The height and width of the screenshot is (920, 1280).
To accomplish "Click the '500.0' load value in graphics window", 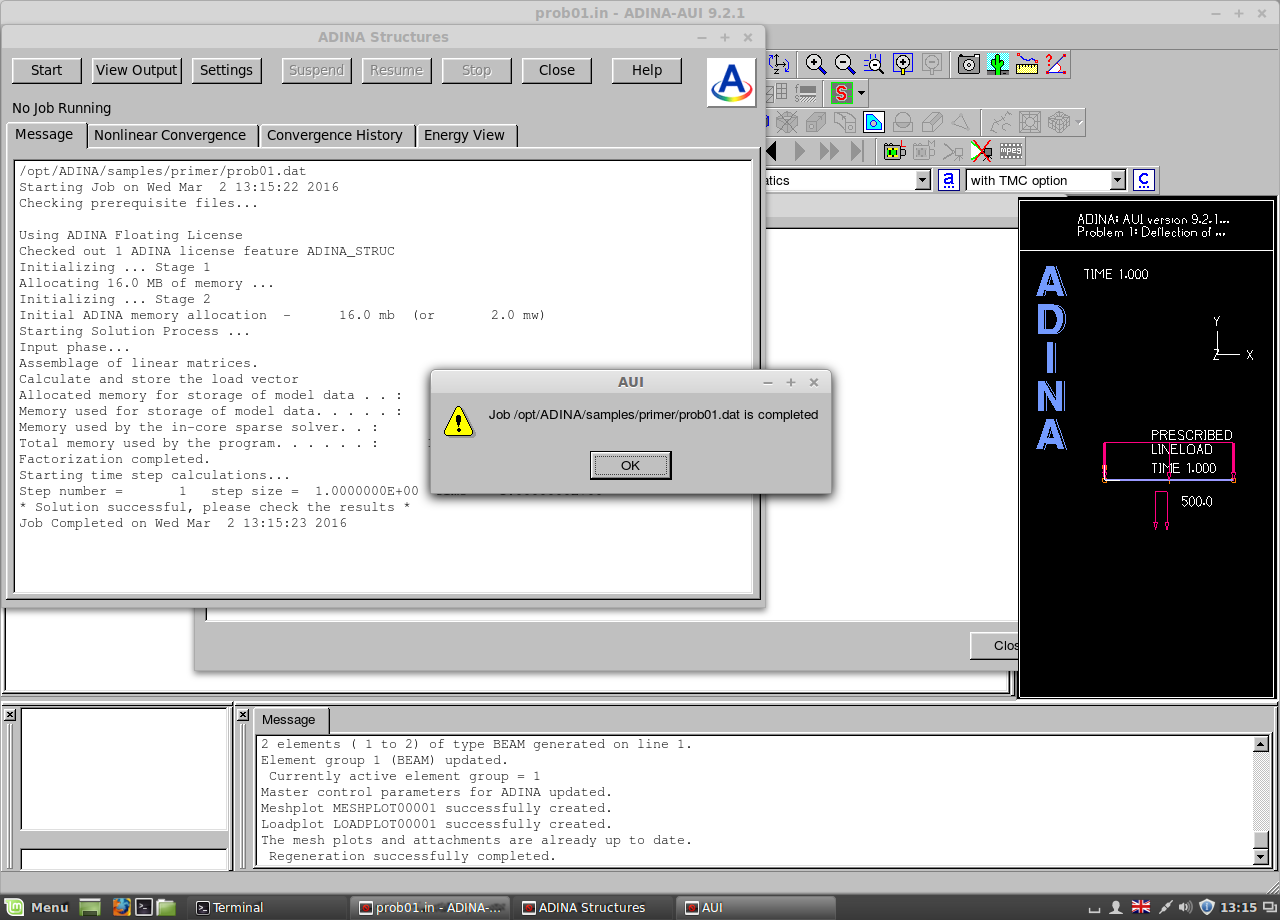I will tap(1197, 502).
